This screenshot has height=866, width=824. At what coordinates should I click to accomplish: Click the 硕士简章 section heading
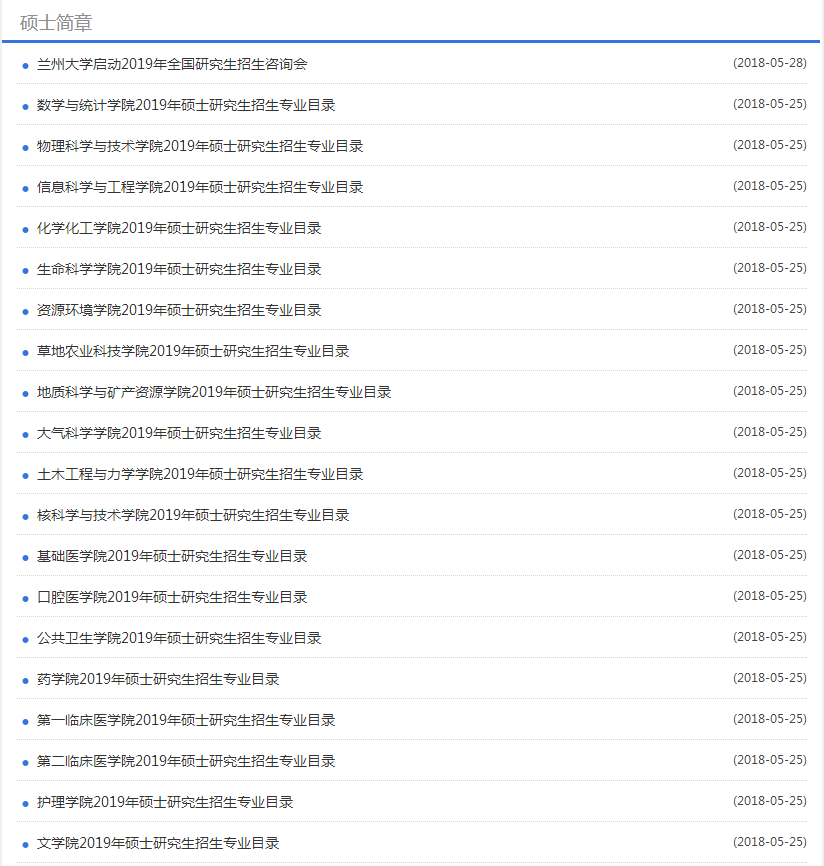(56, 23)
